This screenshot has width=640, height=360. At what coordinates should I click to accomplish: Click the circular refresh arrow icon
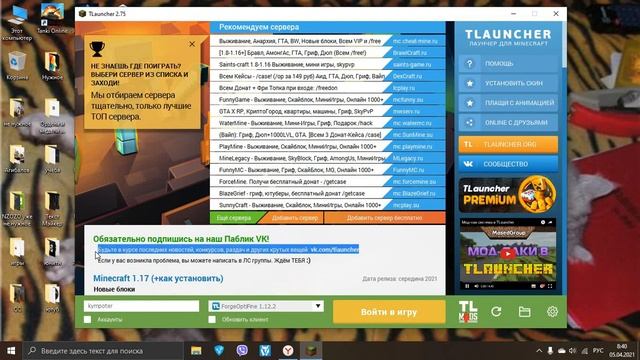496,312
